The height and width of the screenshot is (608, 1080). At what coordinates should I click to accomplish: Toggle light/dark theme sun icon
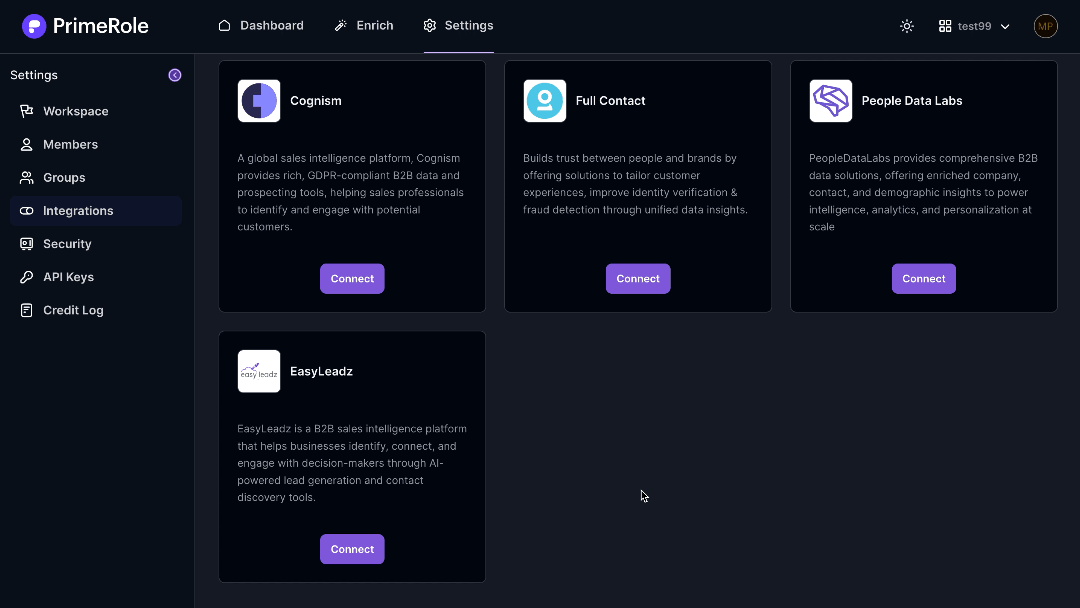[907, 26]
